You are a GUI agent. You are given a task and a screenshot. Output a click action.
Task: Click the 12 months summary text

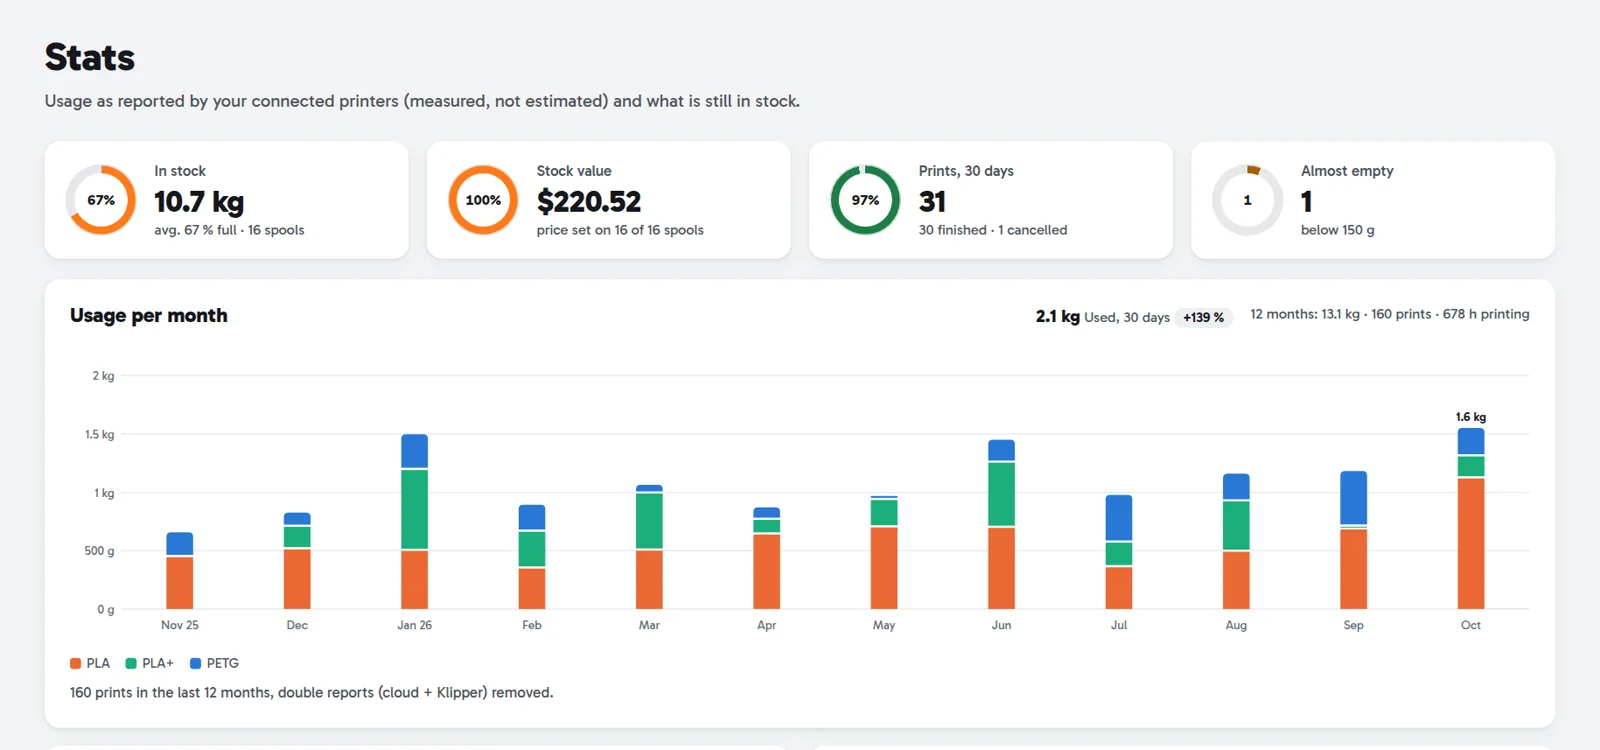point(1390,314)
